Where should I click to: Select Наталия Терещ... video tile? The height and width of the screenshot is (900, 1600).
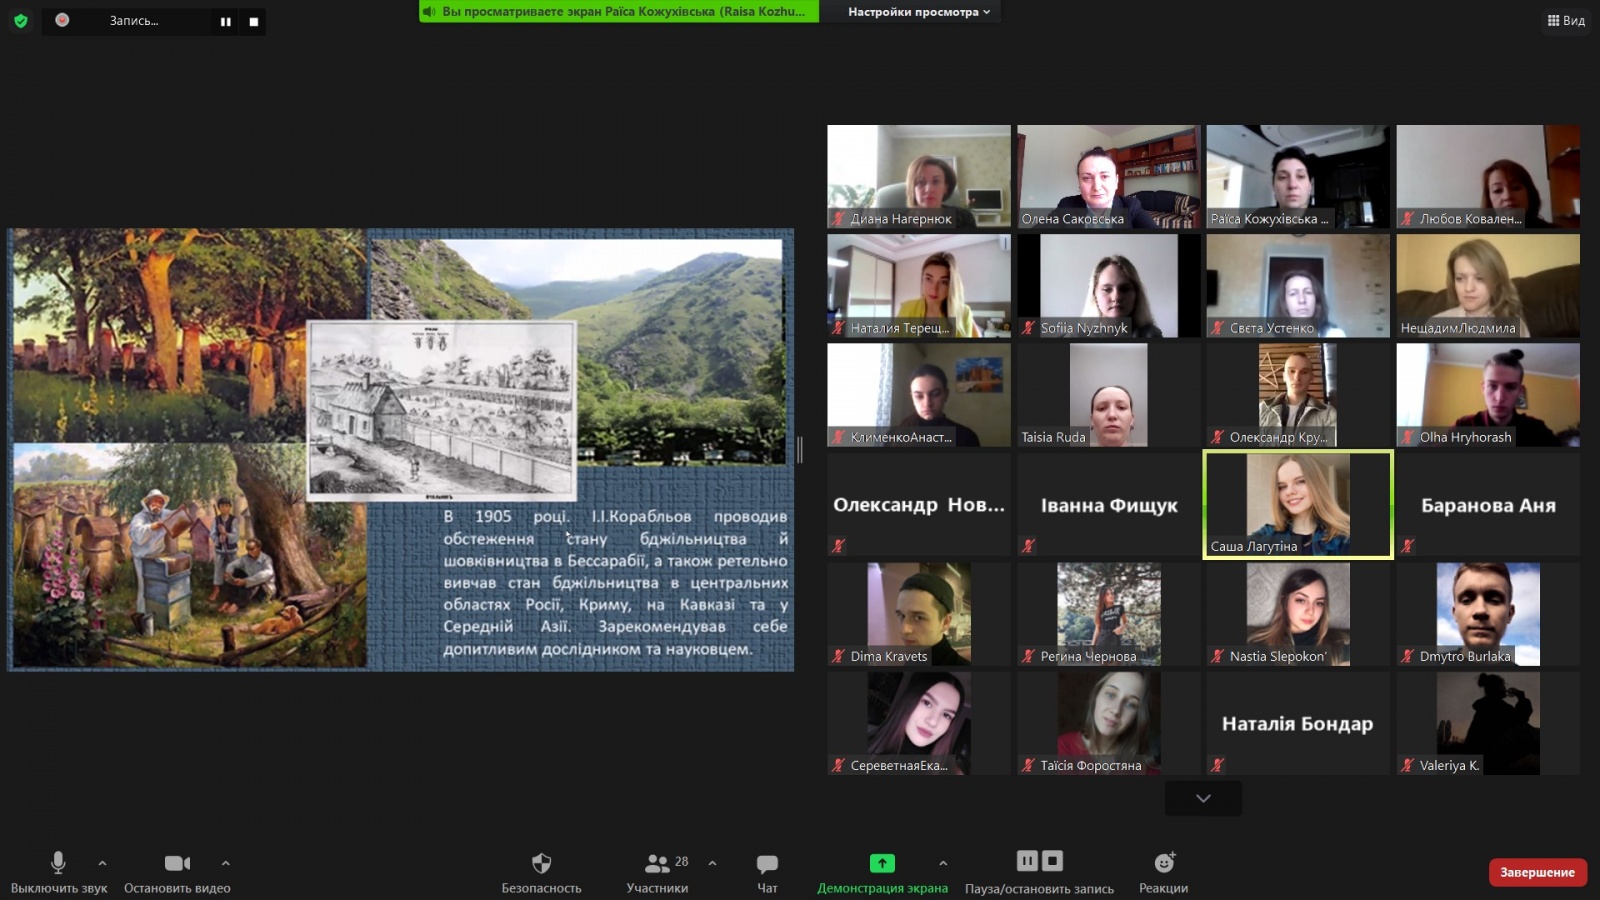pos(919,286)
